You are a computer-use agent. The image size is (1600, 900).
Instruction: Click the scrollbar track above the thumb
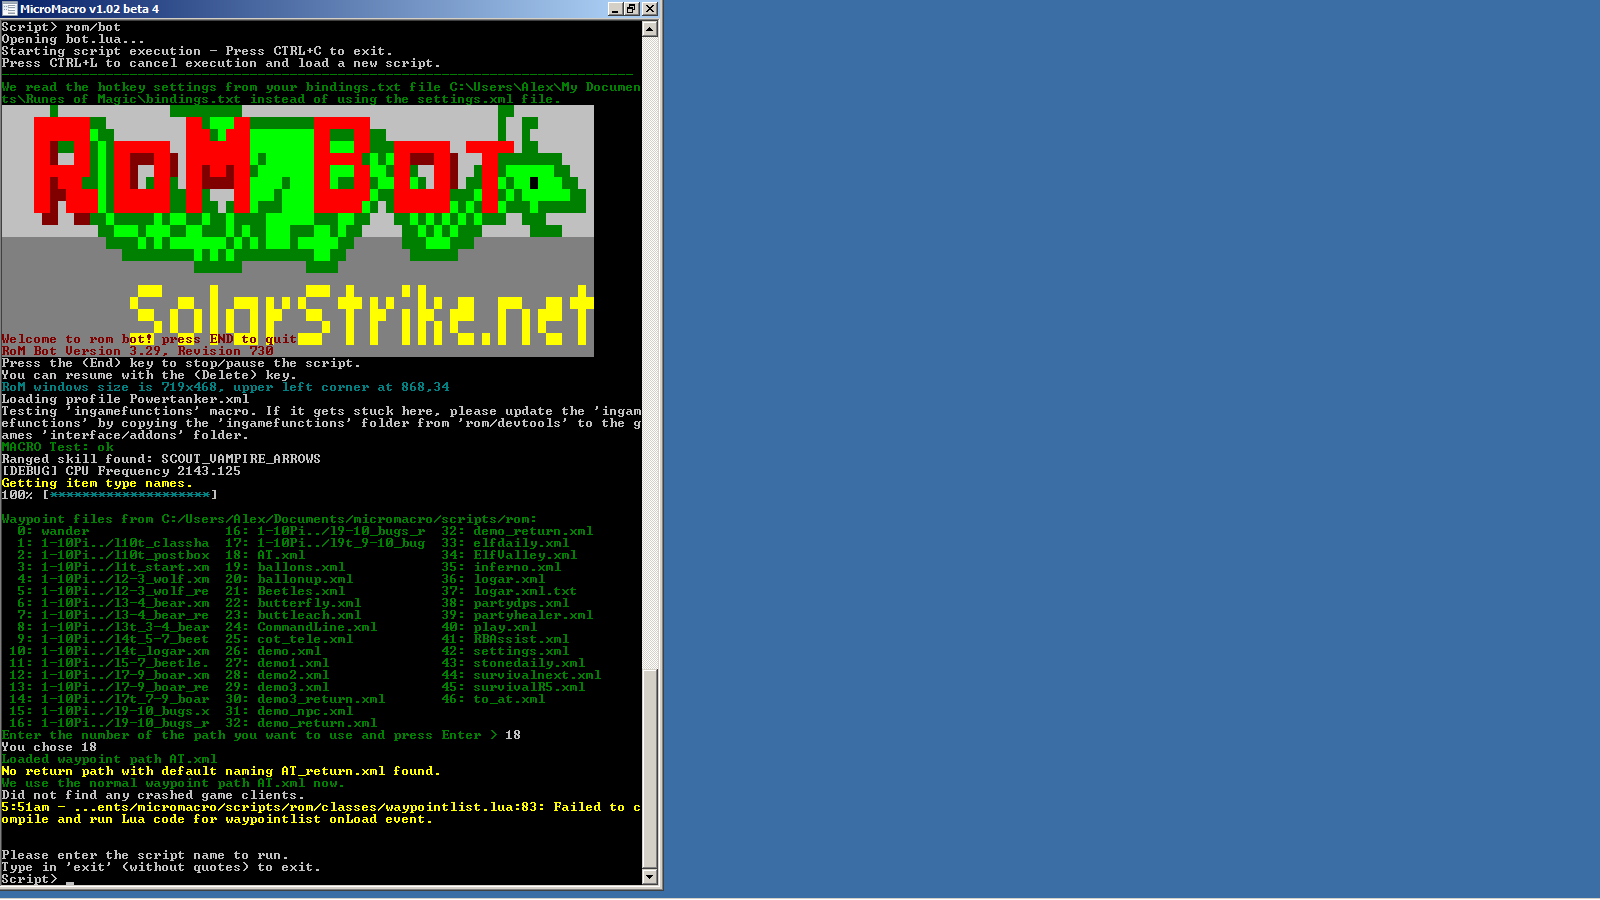(649, 350)
